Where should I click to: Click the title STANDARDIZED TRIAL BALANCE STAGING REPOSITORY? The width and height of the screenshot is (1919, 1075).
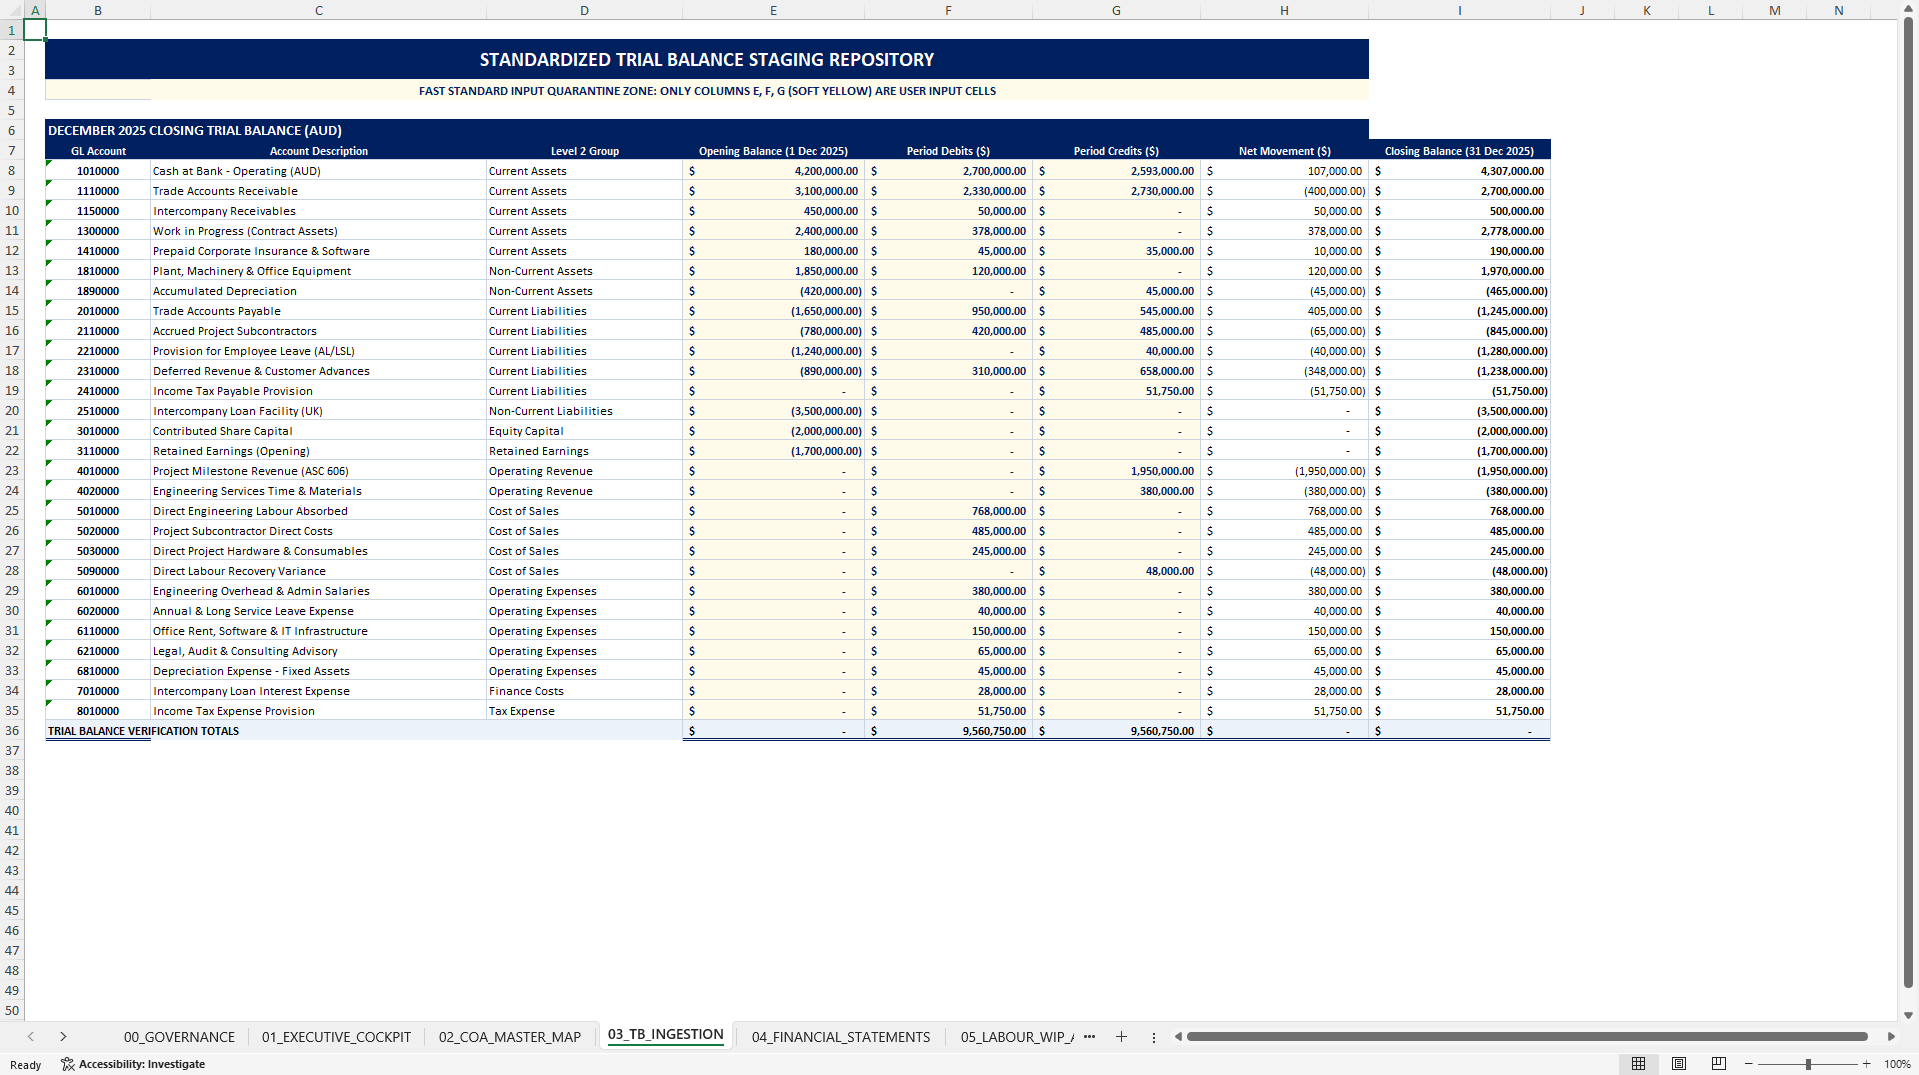(707, 60)
